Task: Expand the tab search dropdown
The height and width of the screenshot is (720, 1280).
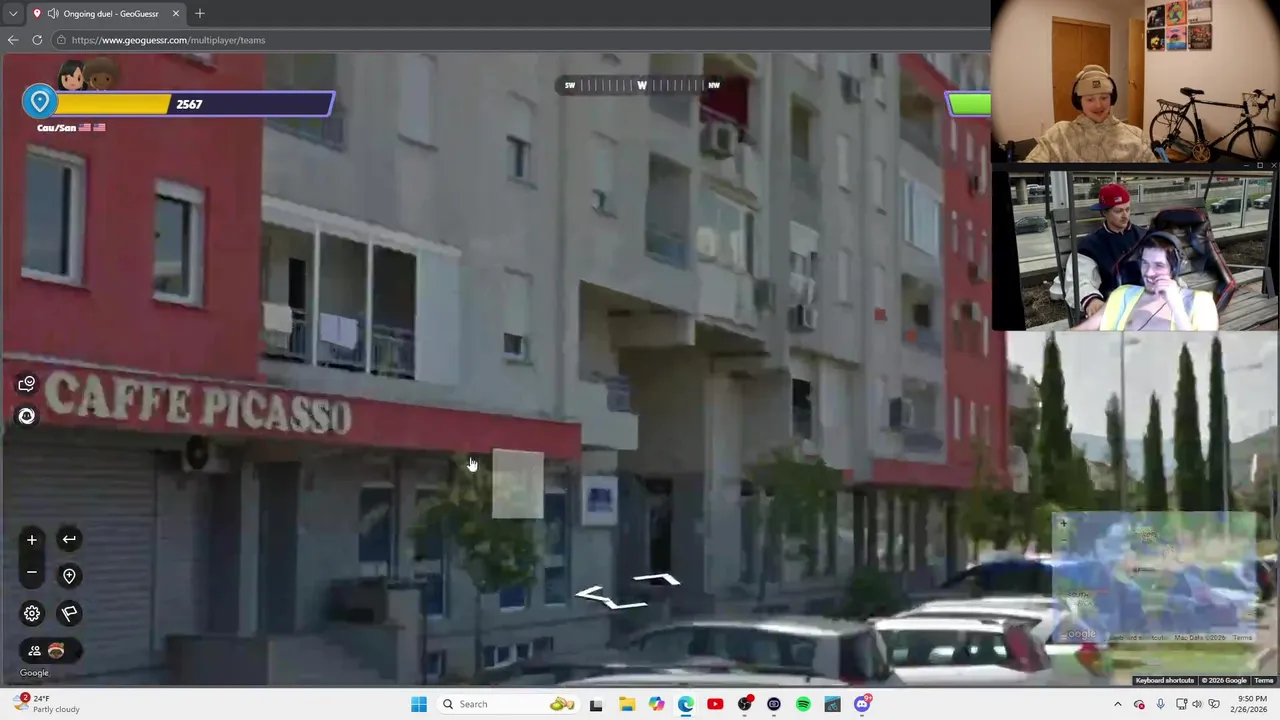Action: point(12,14)
